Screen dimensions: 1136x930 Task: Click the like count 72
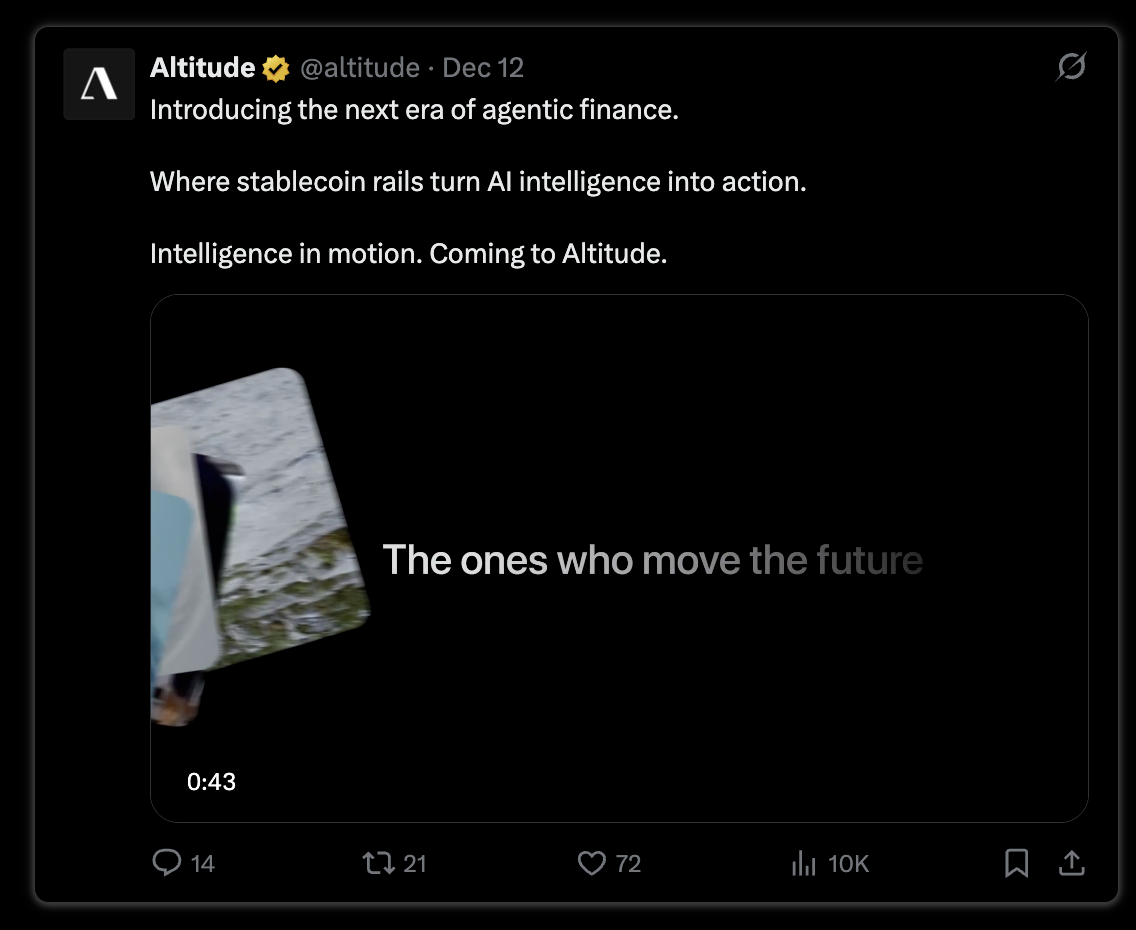pyautogui.click(x=628, y=863)
